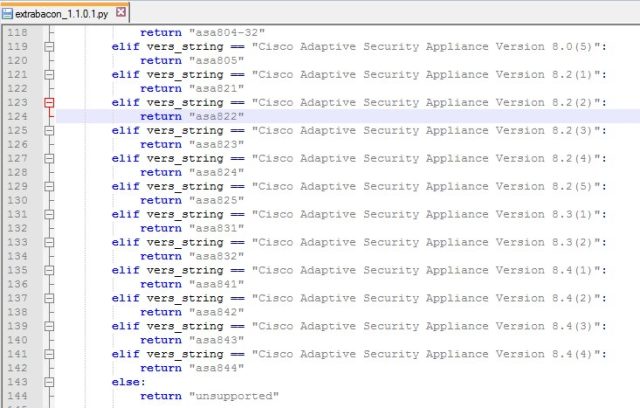The image size is (640, 408).
Task: Click the string "asa823"
Action: 216,144
